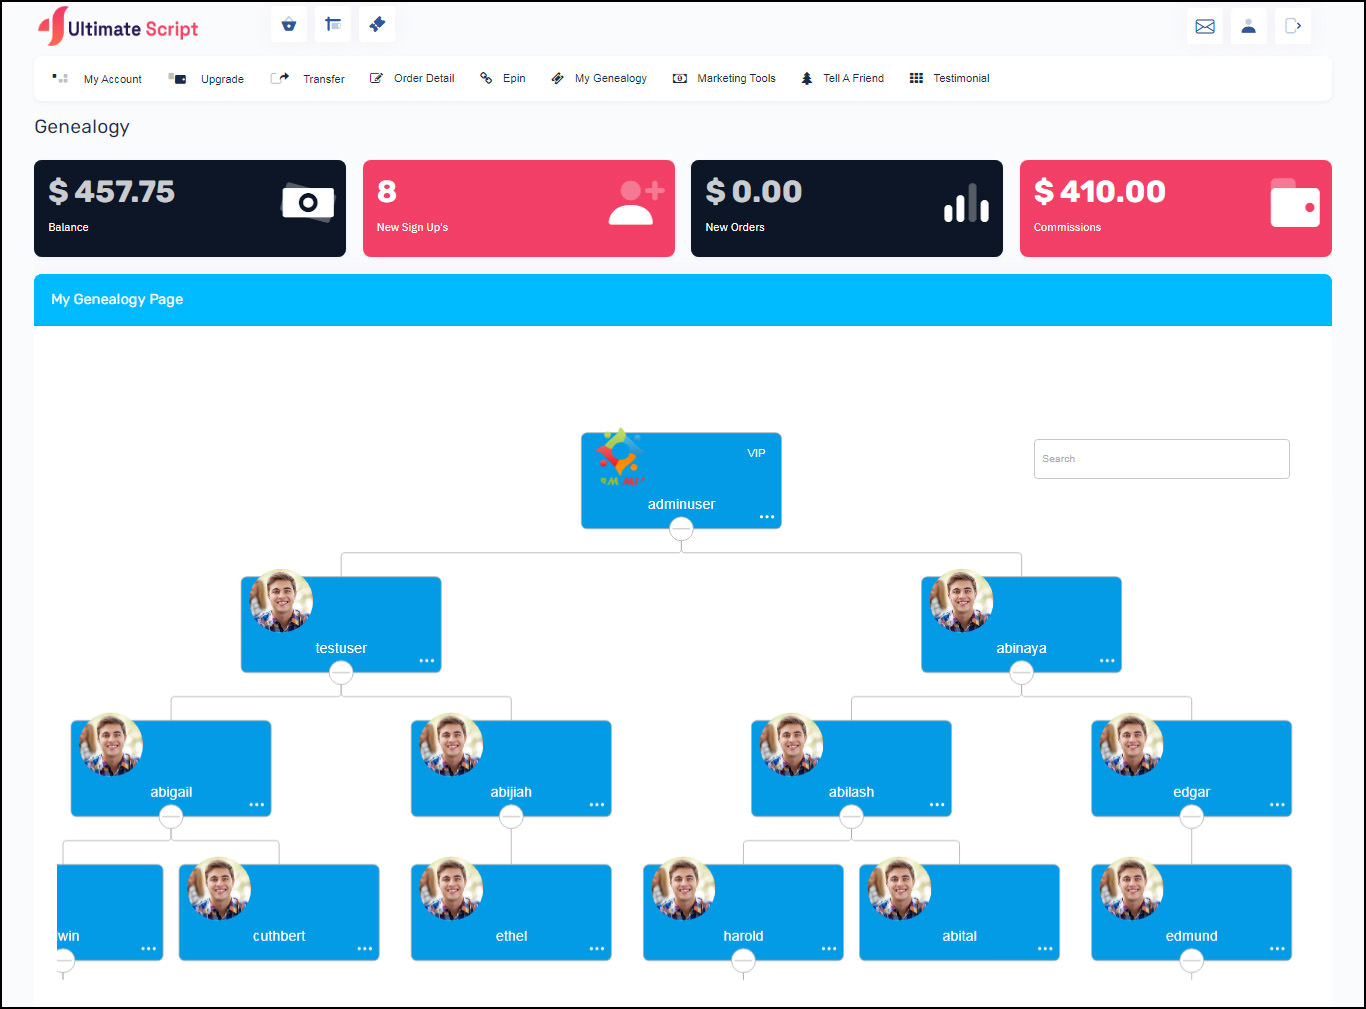
Task: Focus the genealogy Search field
Action: click(1161, 459)
